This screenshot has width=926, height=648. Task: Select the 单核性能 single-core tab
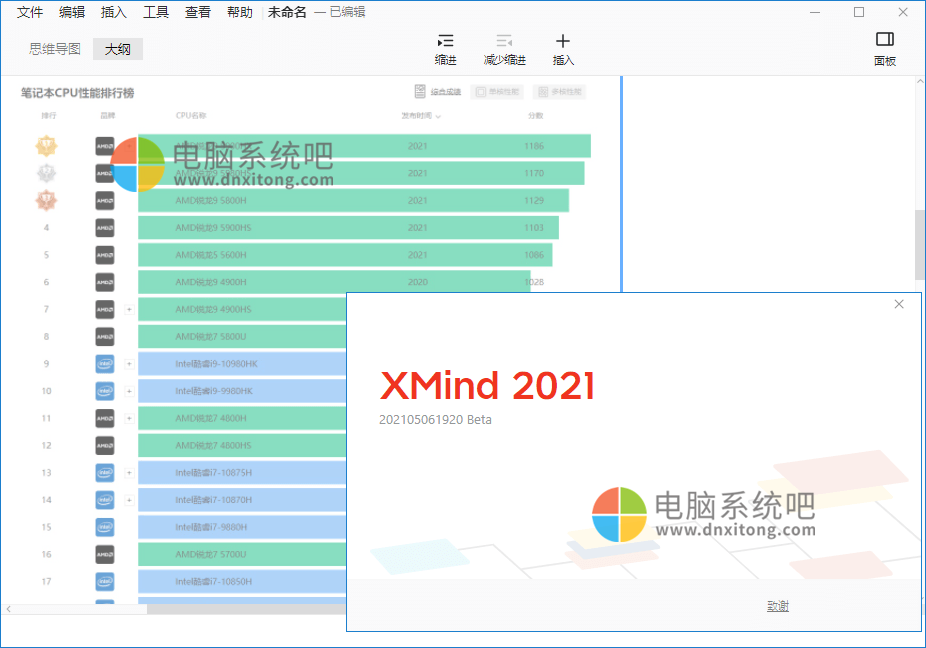point(498,92)
